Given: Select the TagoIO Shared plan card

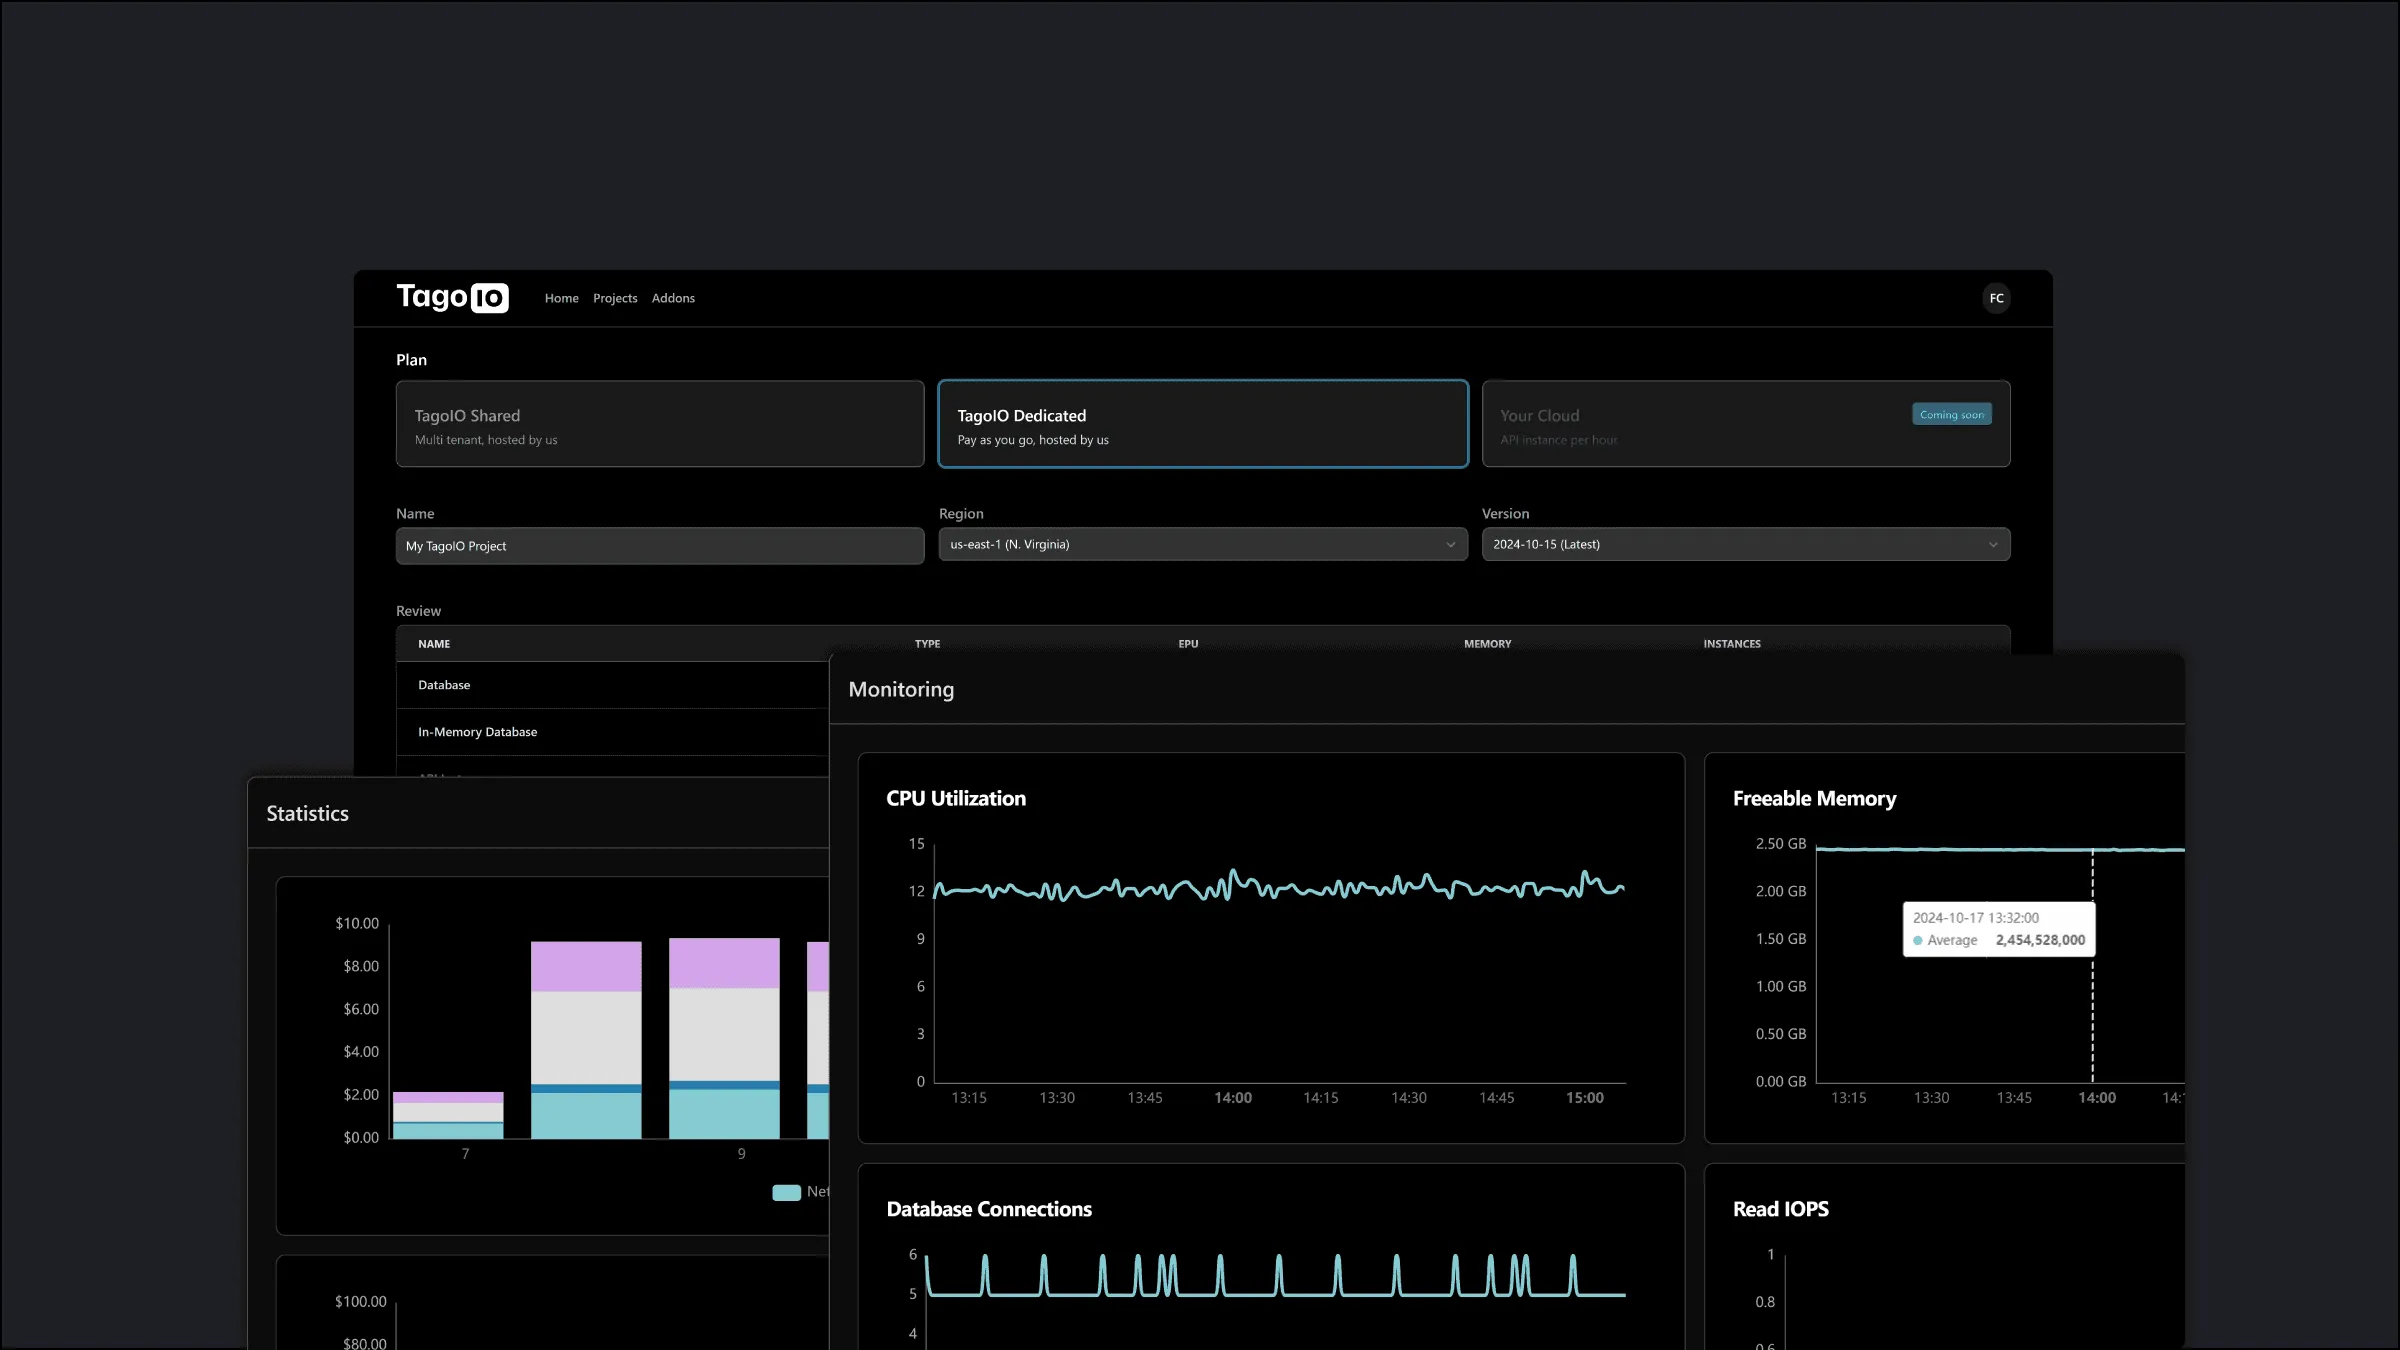Looking at the screenshot, I should tap(659, 424).
